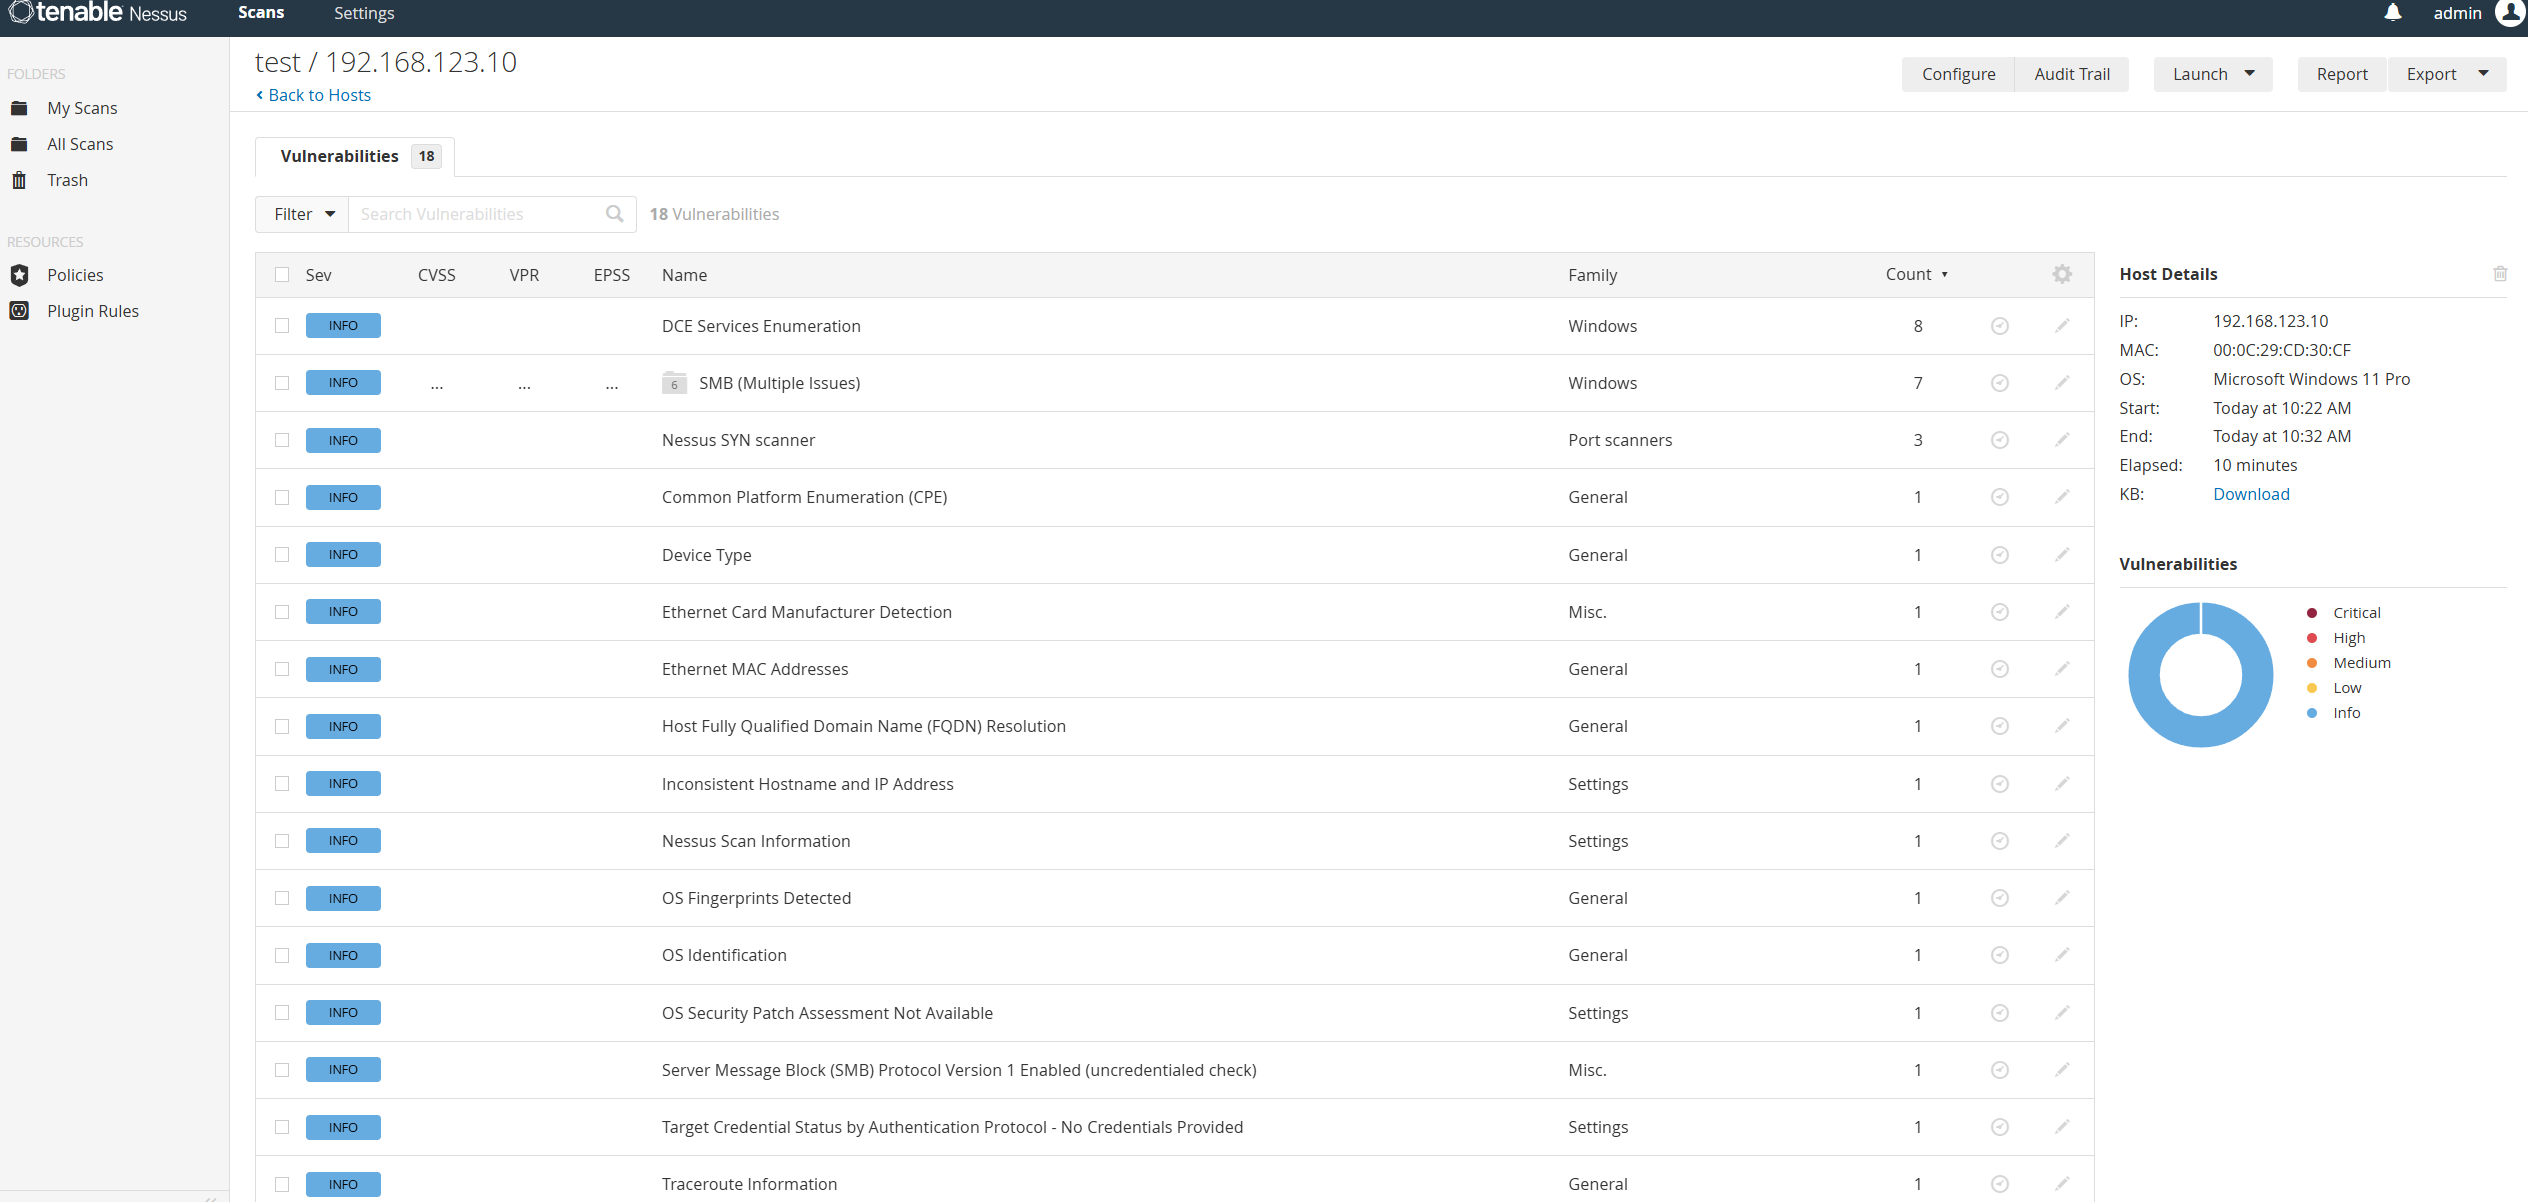Expand the Export dropdown arrow
The height and width of the screenshot is (1202, 2528).
click(x=2483, y=74)
